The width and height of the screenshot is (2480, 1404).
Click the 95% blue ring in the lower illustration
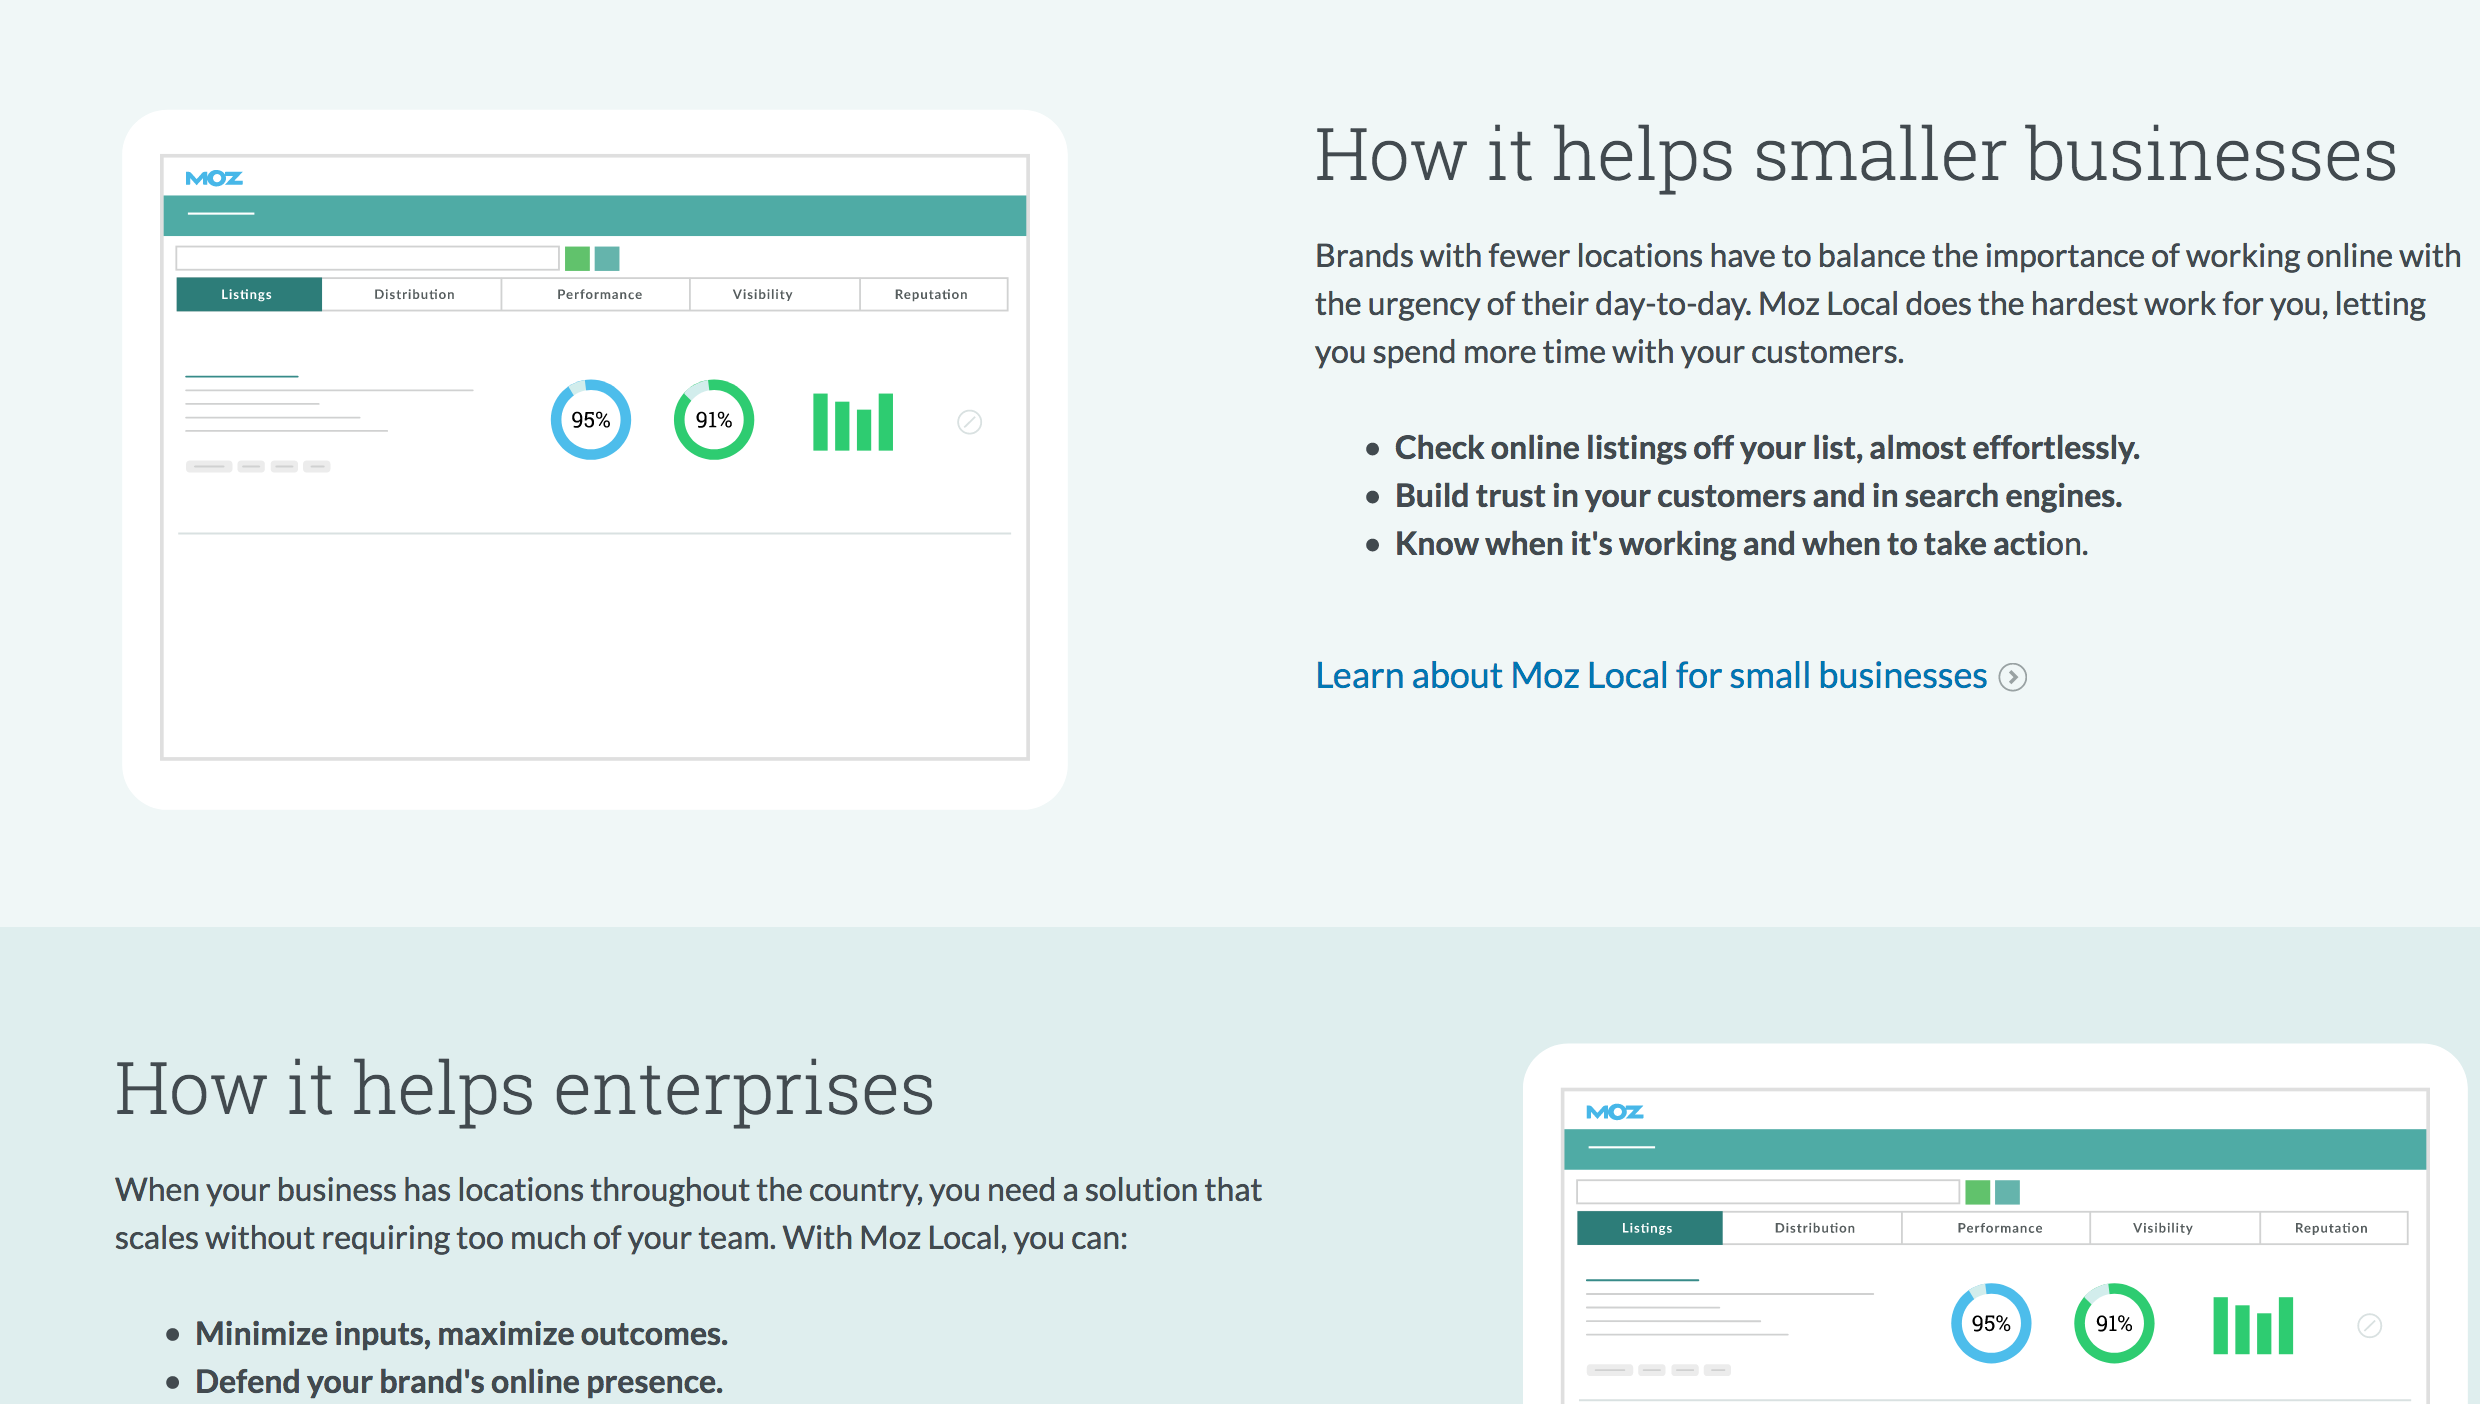pos(1991,1324)
